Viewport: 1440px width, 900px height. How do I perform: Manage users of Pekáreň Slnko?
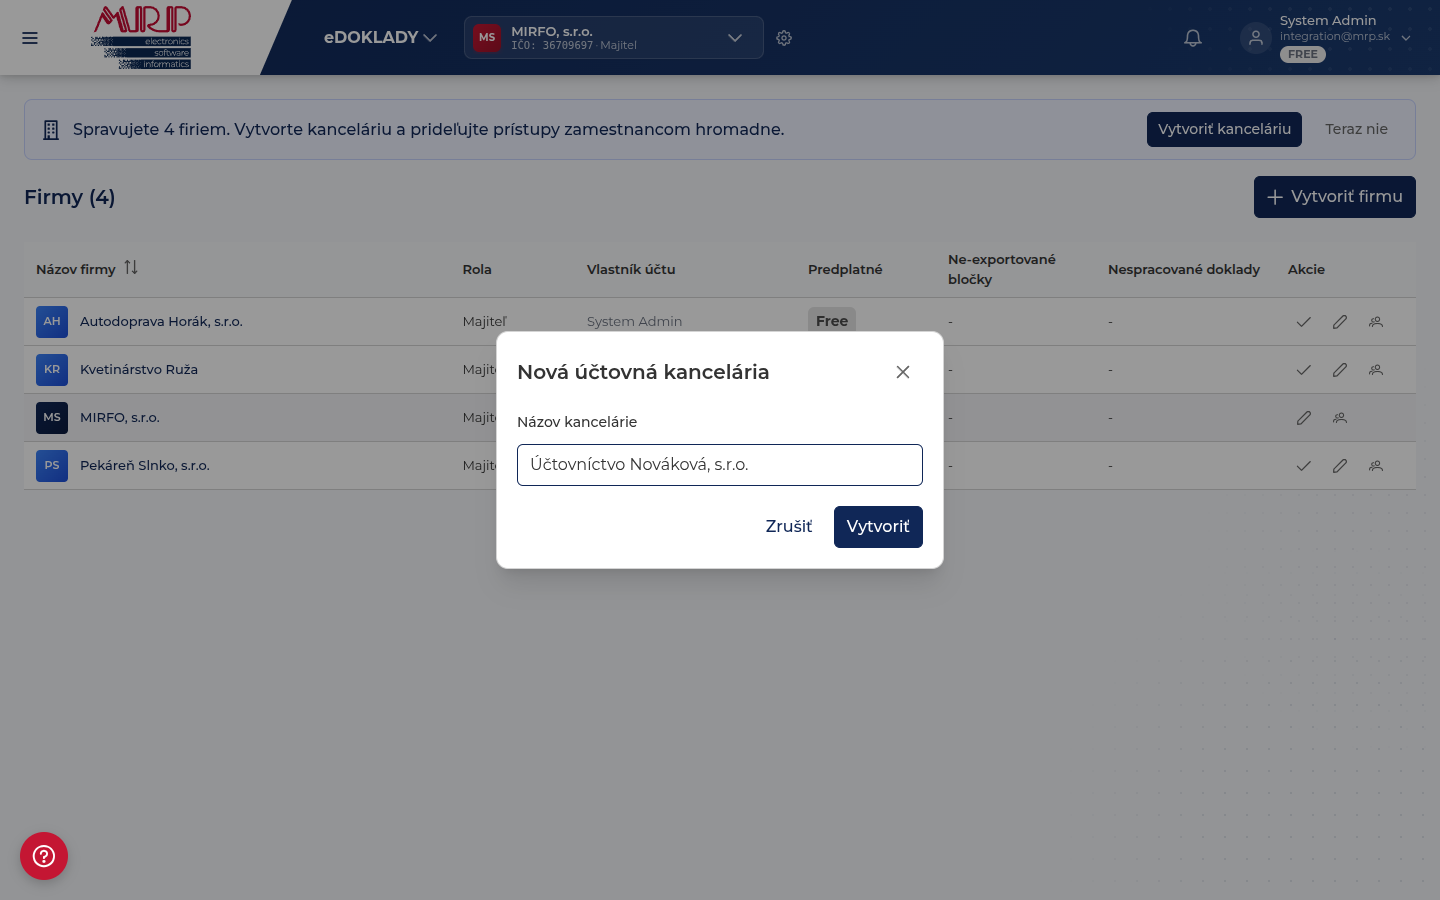tap(1376, 466)
